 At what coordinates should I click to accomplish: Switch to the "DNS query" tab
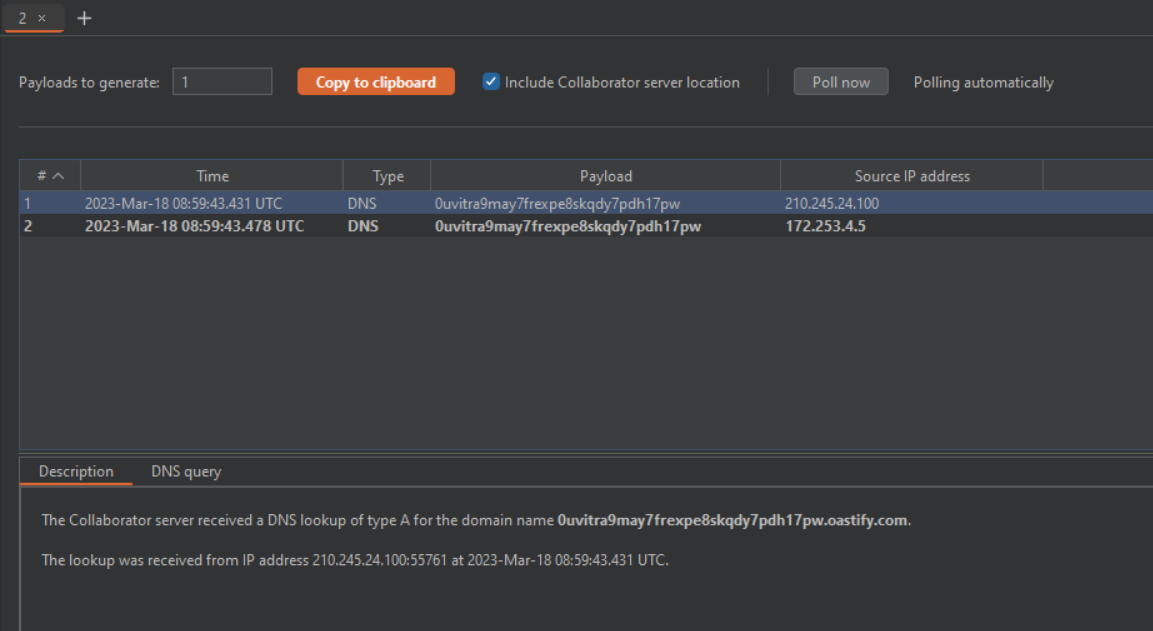pos(185,471)
